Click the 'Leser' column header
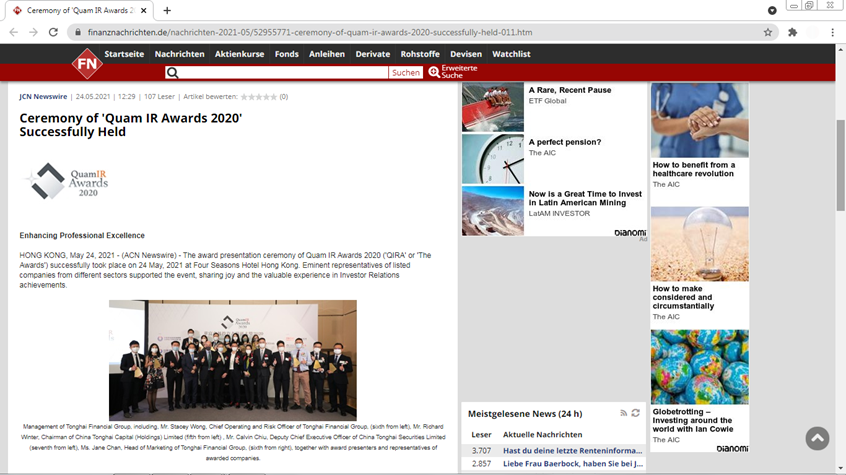 pos(481,435)
